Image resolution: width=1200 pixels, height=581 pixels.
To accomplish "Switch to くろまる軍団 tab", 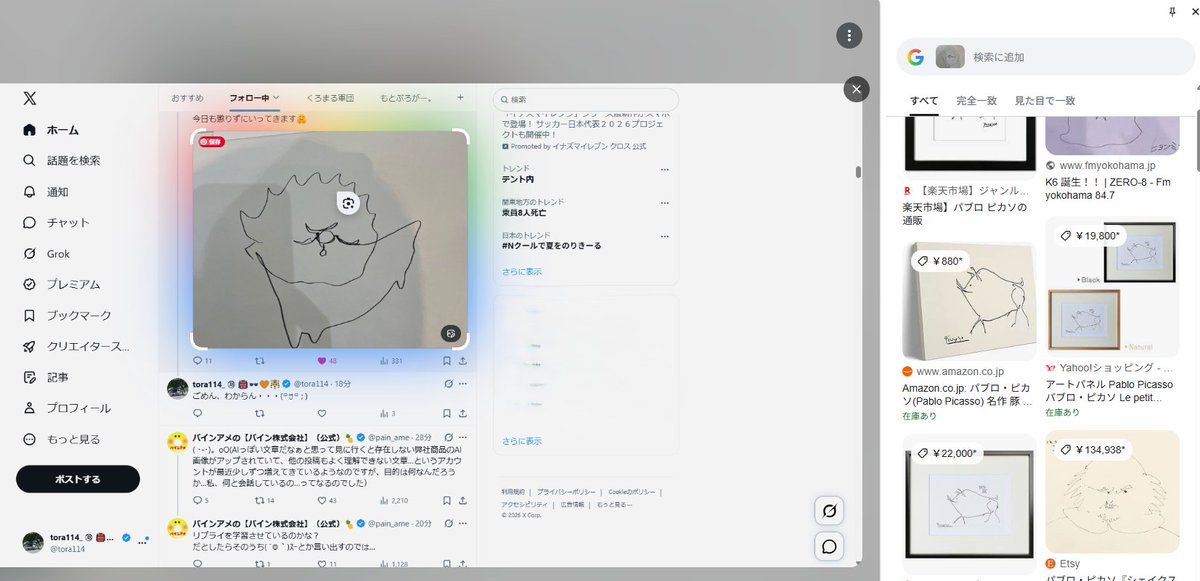I will click(330, 98).
